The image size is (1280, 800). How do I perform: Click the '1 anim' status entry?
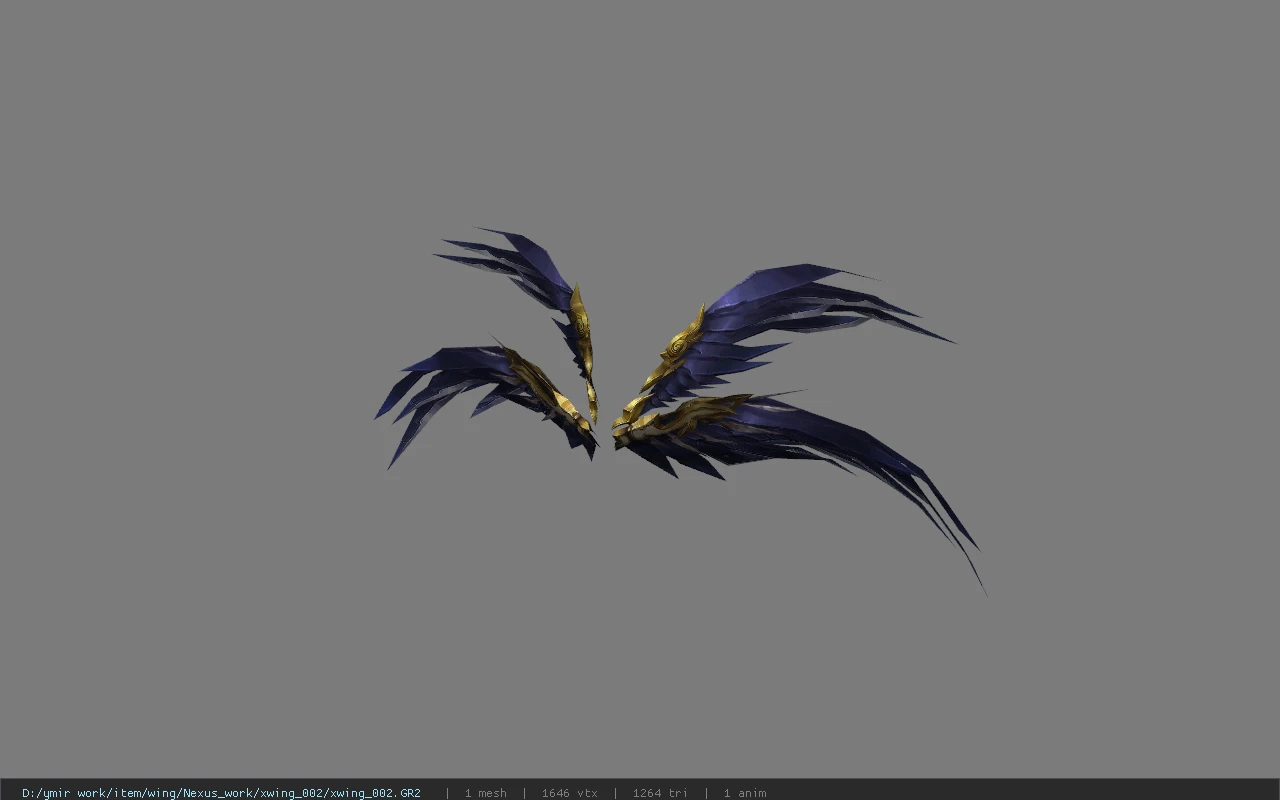click(x=745, y=793)
